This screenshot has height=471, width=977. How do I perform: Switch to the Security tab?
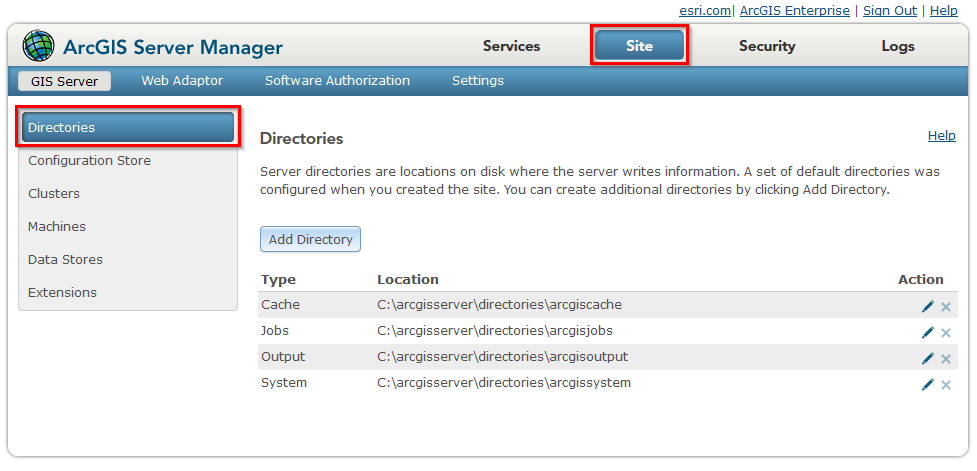767,46
